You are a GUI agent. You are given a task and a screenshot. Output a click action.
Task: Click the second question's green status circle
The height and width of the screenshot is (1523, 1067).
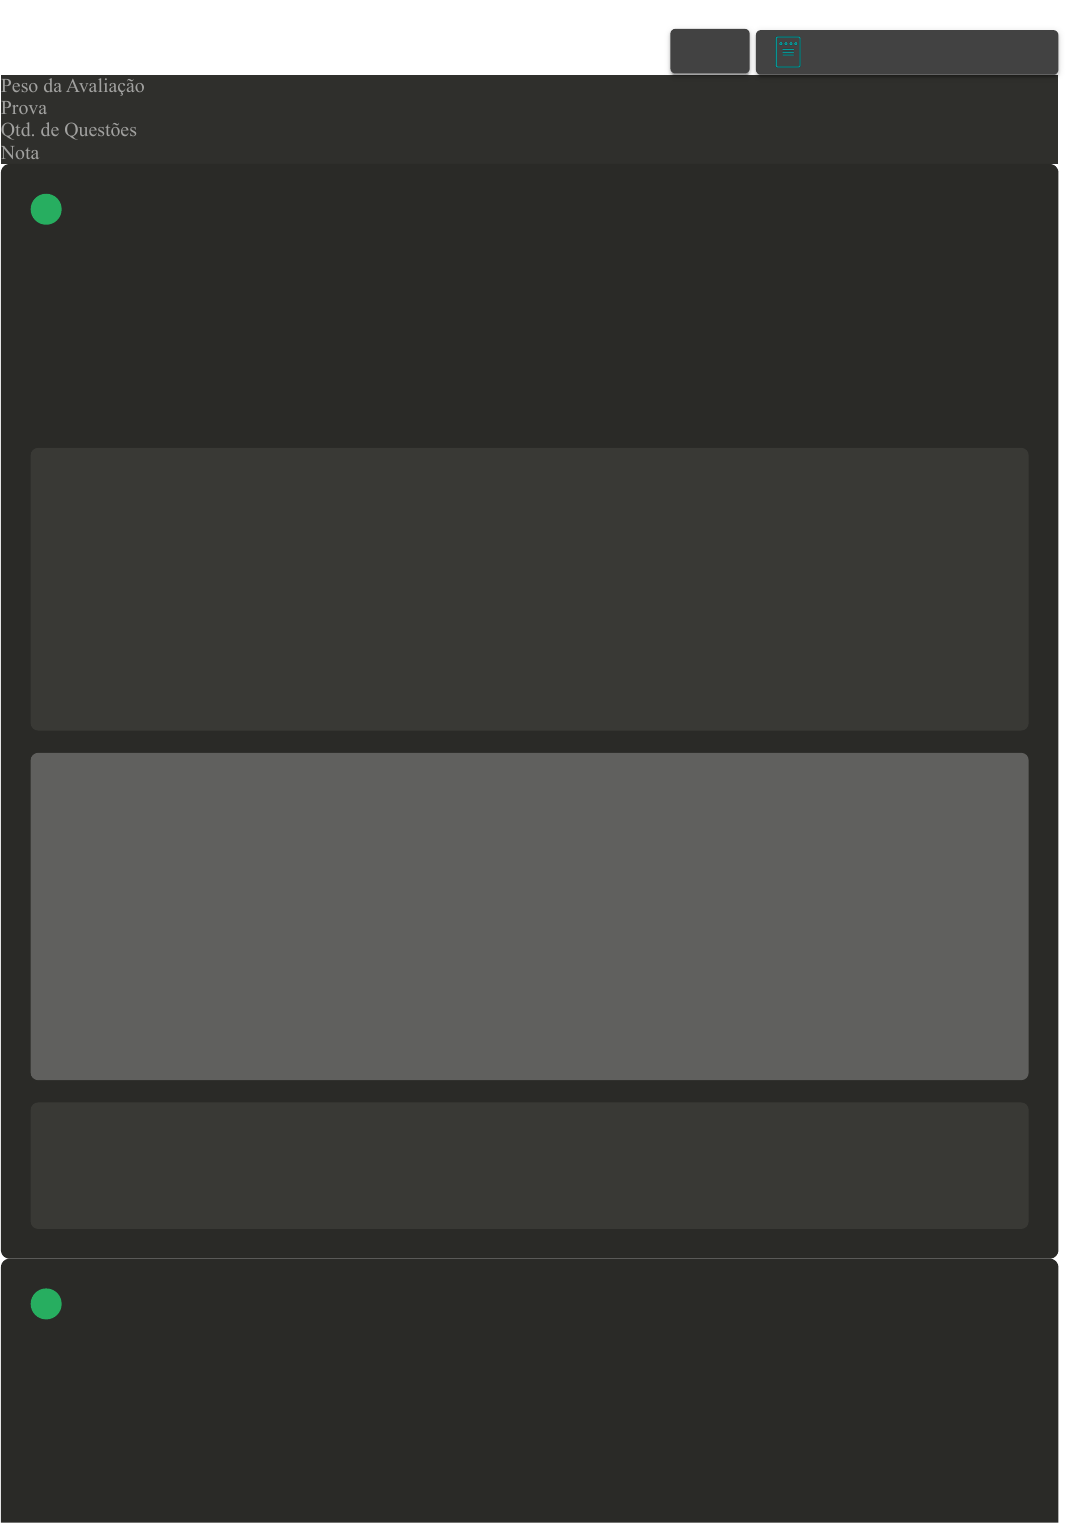(x=46, y=1304)
